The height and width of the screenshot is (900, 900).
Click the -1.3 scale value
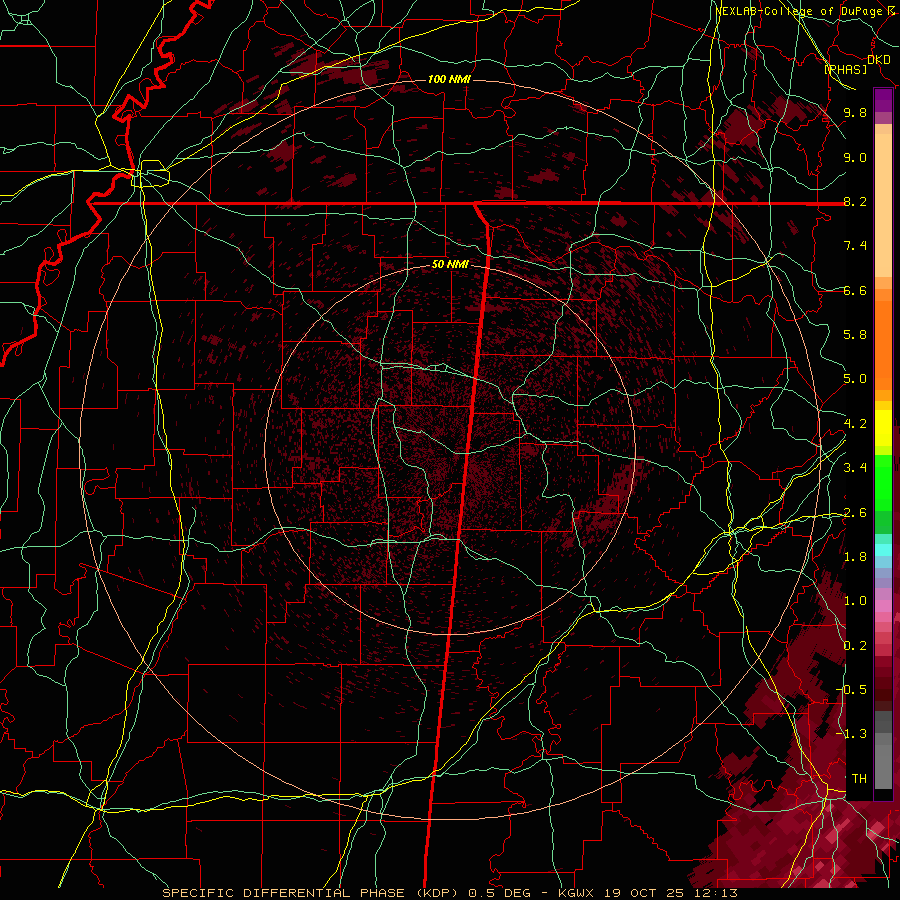click(852, 734)
